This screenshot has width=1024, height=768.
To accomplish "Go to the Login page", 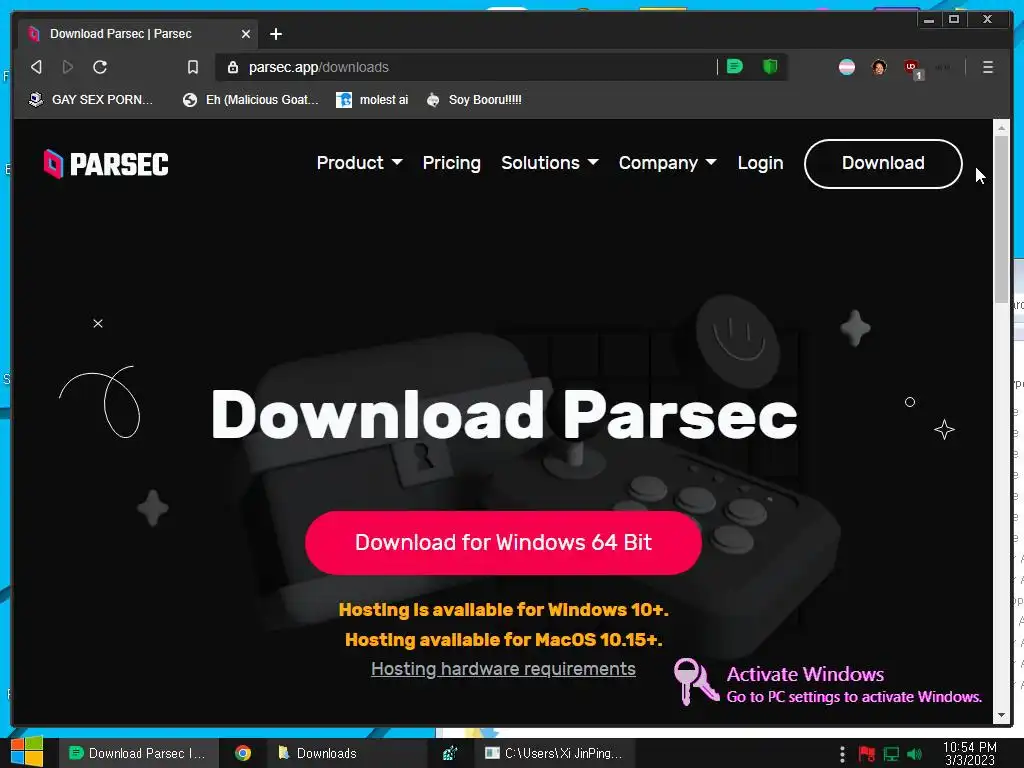I will point(760,163).
